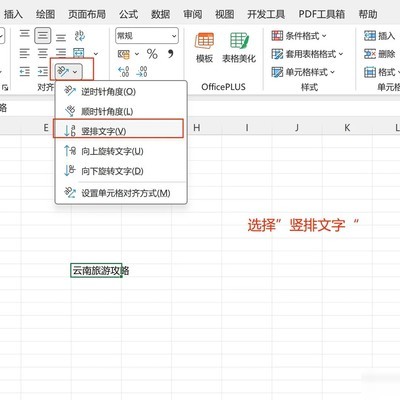Open the 视图 tab
The image size is (400, 400).
pyautogui.click(x=224, y=14)
